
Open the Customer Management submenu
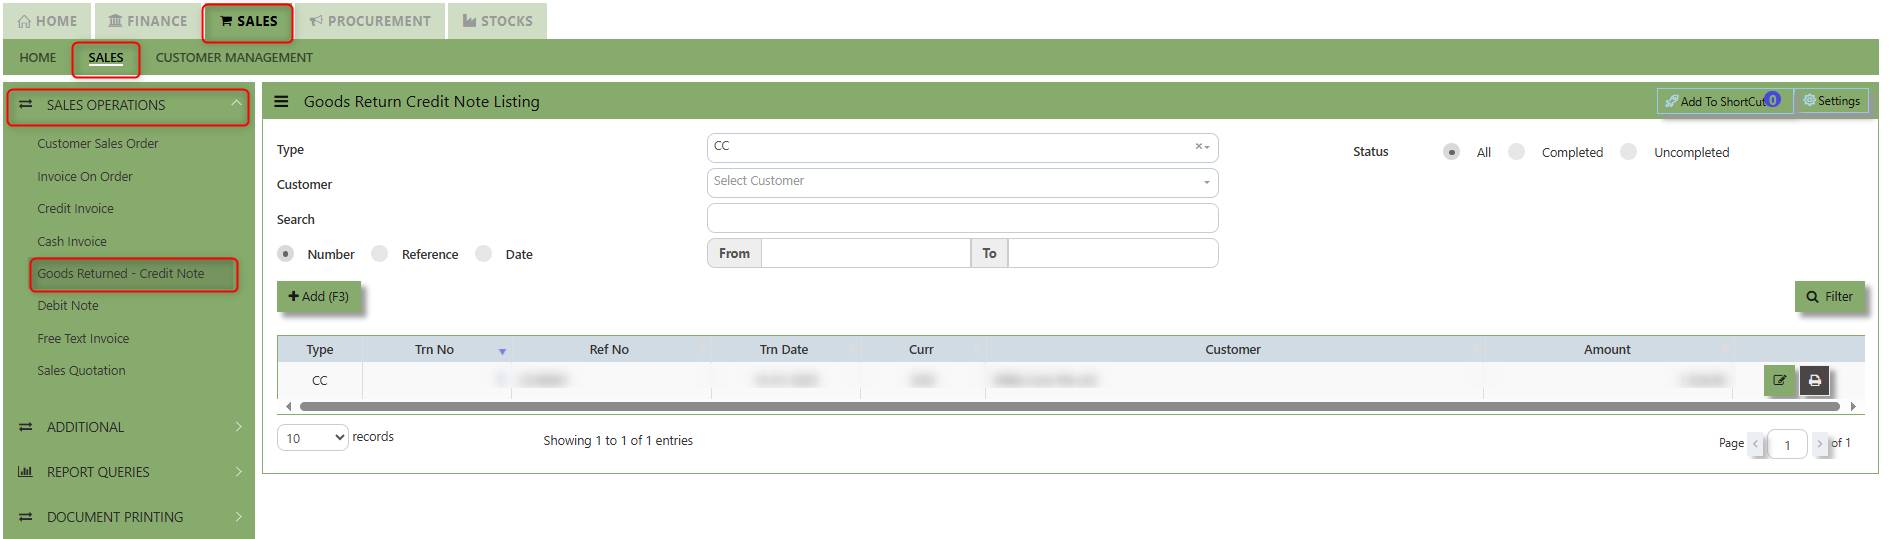(234, 58)
